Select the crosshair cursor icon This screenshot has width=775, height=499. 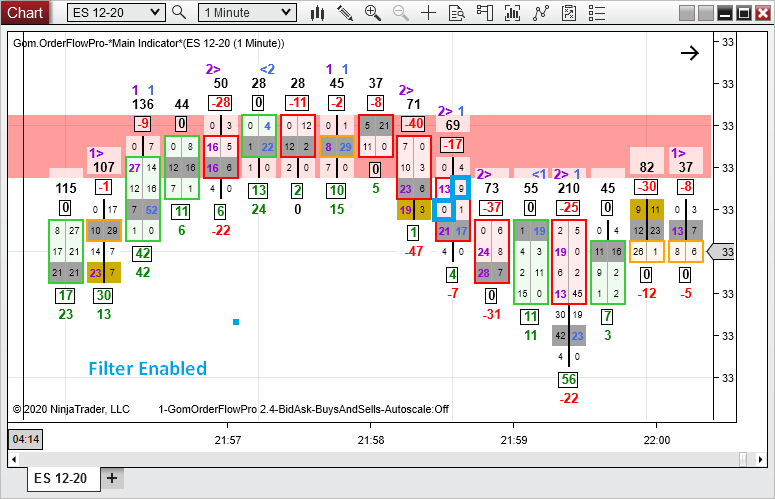click(x=429, y=13)
